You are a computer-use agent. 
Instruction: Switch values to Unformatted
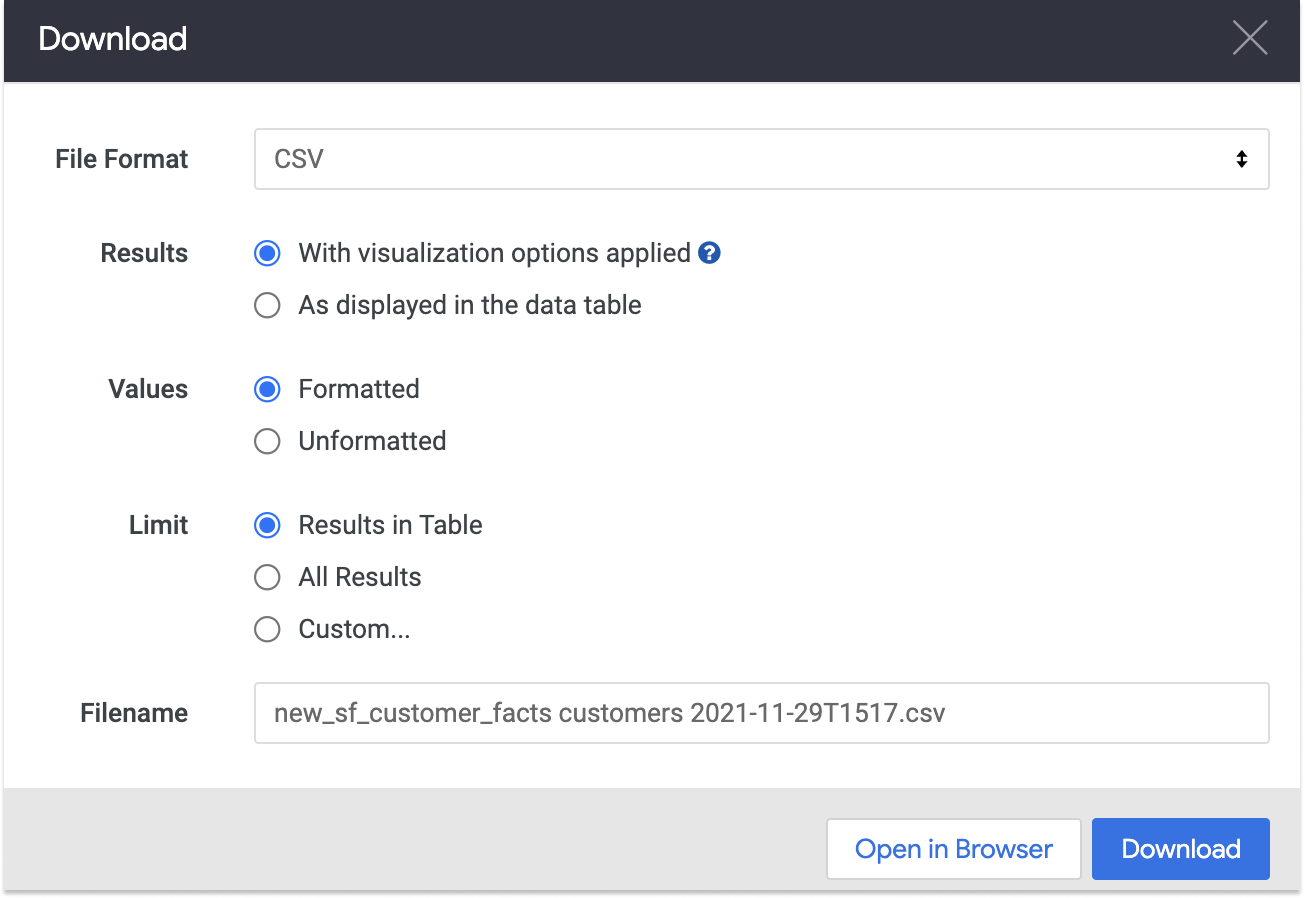tap(267, 442)
